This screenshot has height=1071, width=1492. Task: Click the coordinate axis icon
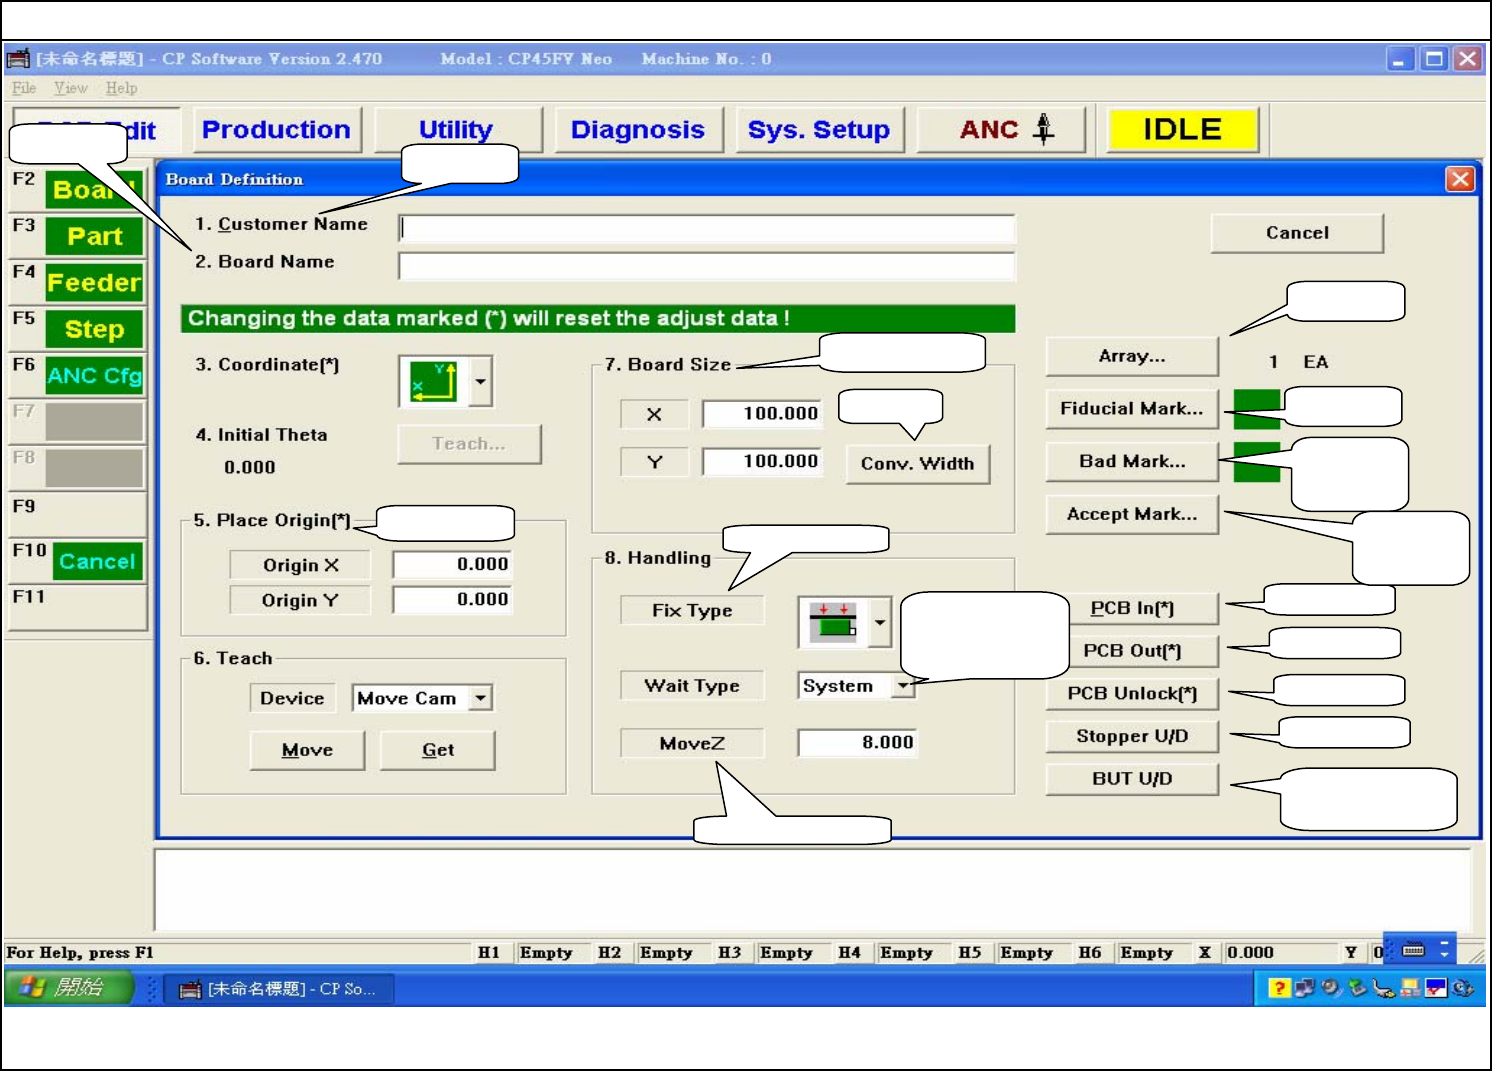point(434,381)
